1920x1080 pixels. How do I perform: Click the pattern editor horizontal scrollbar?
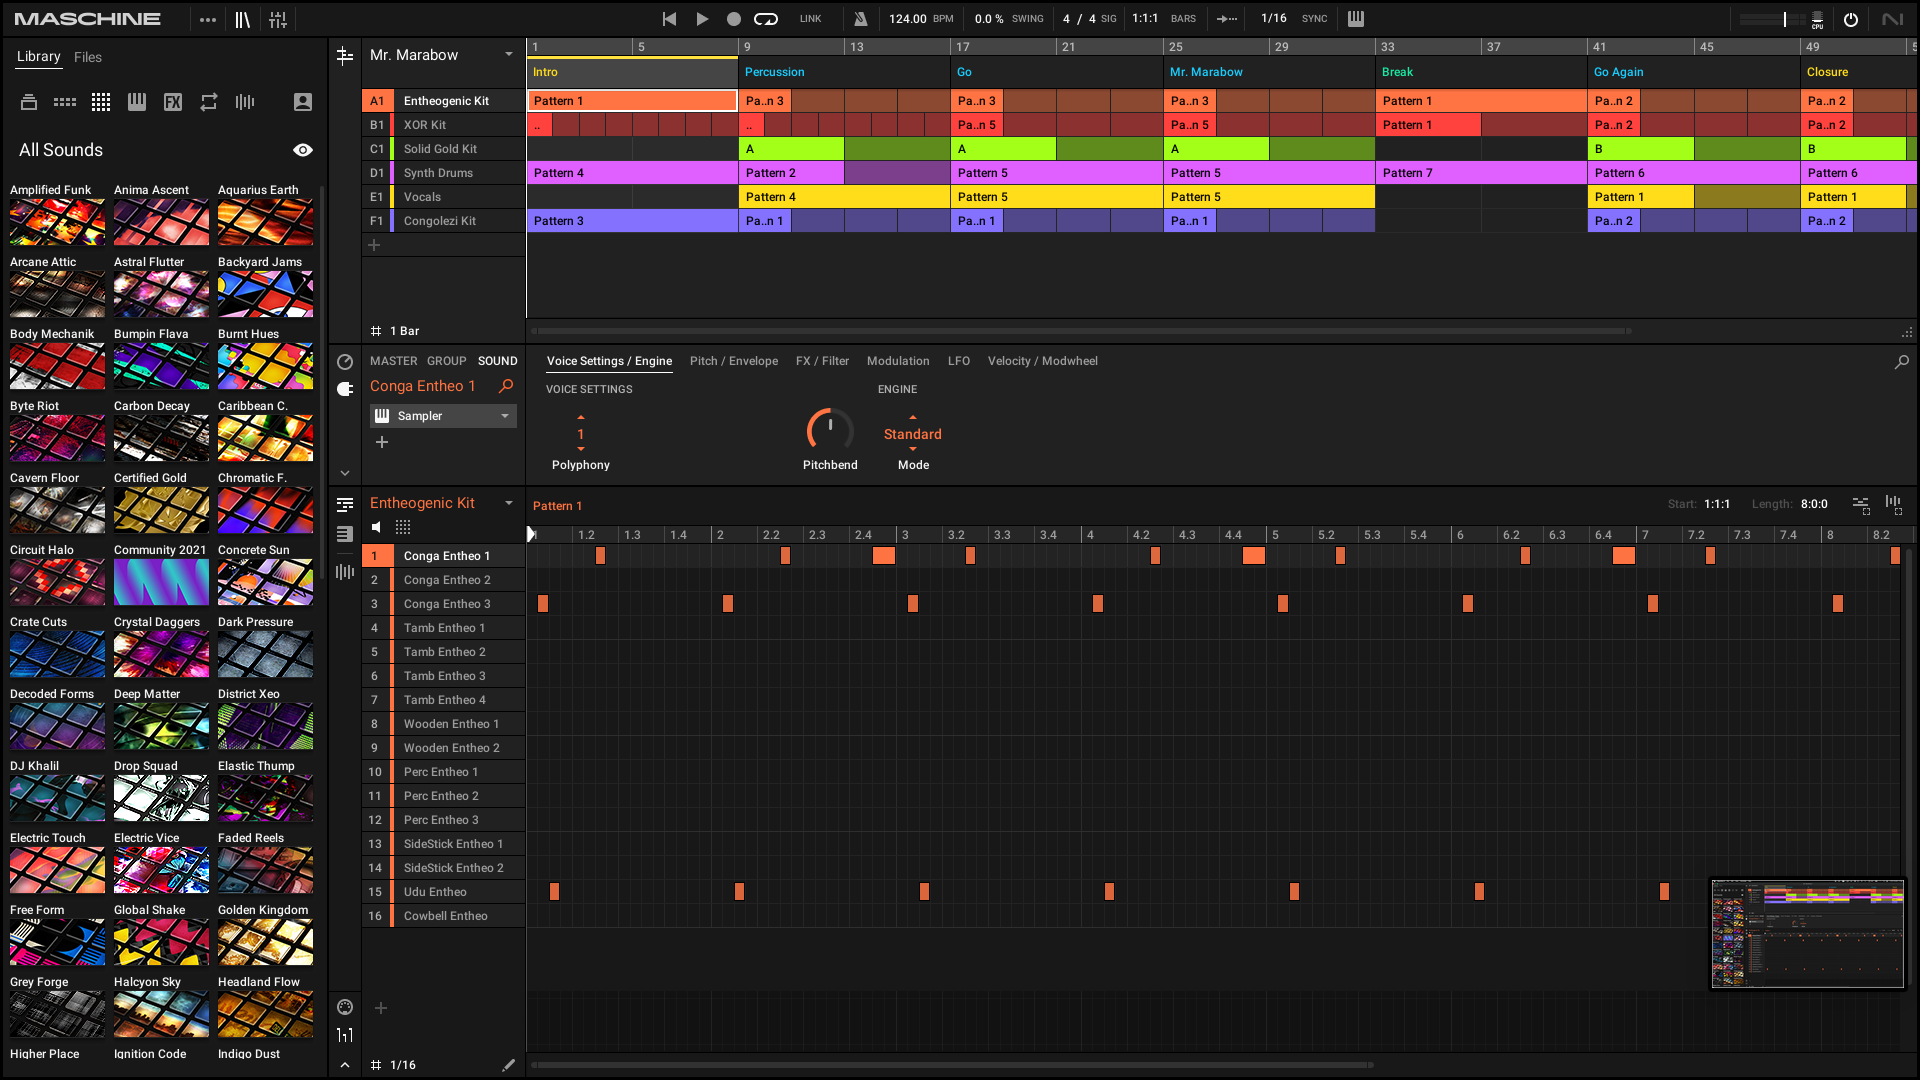click(x=952, y=1065)
